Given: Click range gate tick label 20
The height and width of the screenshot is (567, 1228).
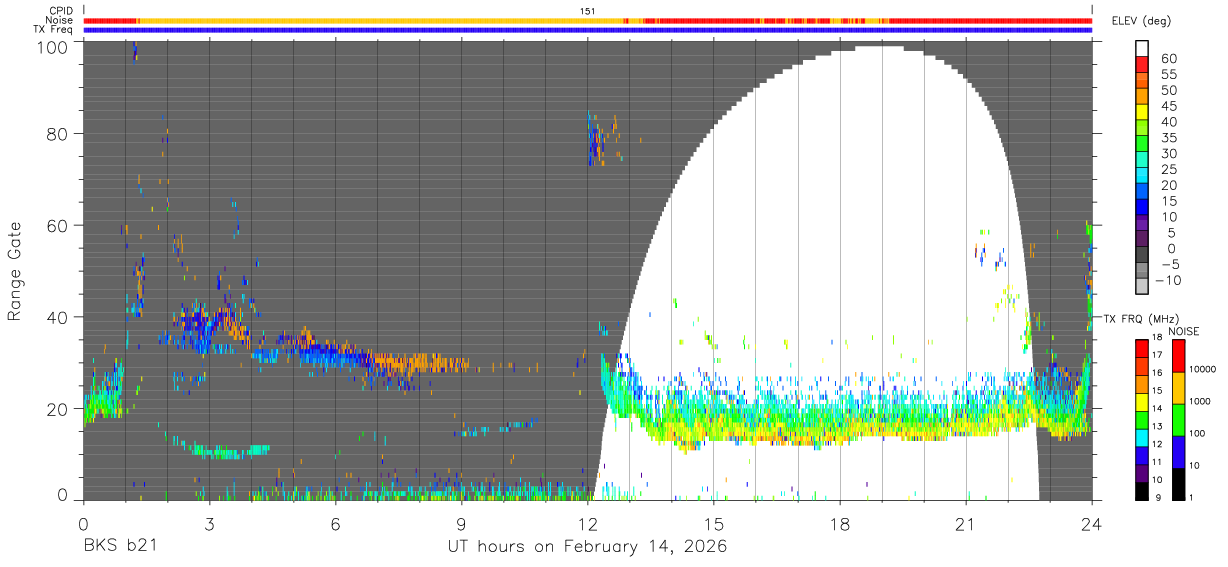Looking at the screenshot, I should (56, 409).
